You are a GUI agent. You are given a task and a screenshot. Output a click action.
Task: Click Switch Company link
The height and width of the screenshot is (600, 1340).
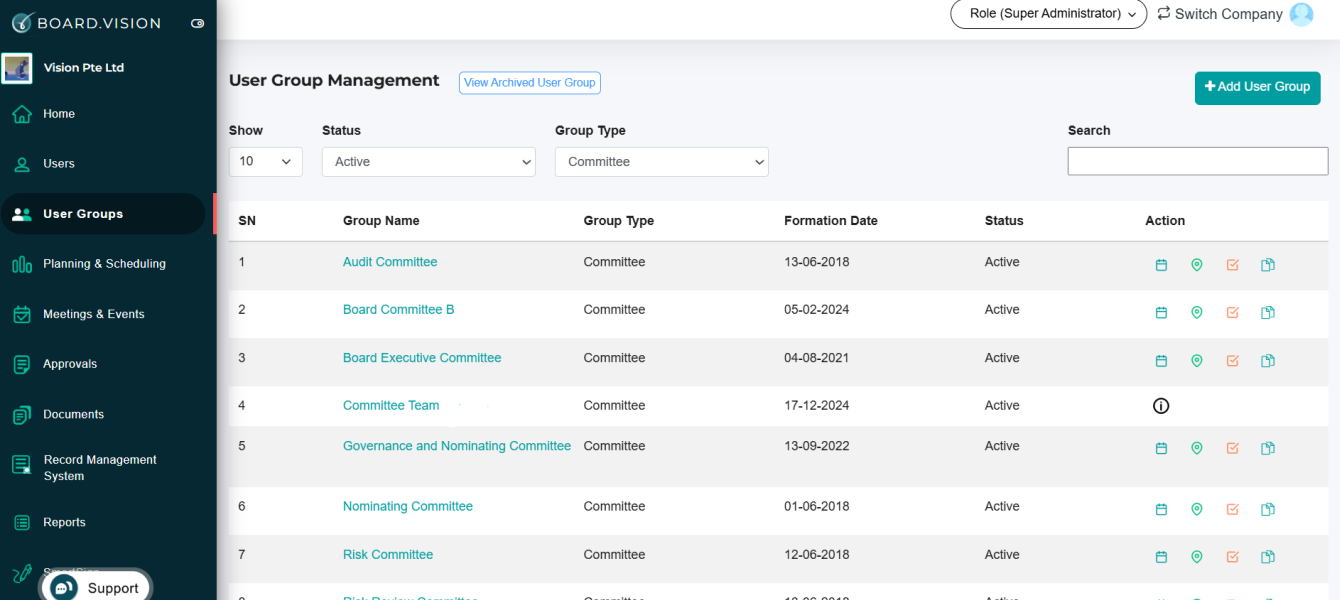click(1220, 14)
